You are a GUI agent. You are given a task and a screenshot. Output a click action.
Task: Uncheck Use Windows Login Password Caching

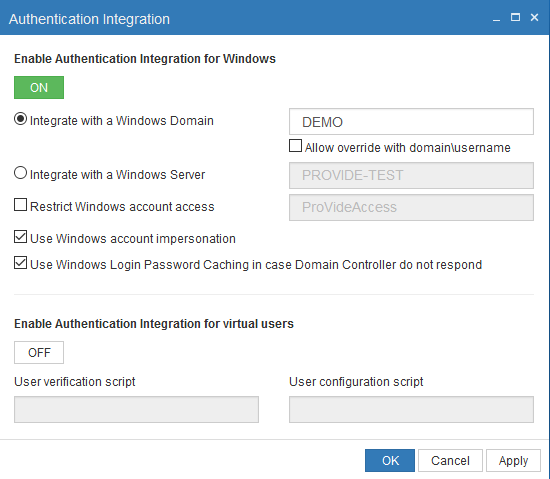click(20, 263)
